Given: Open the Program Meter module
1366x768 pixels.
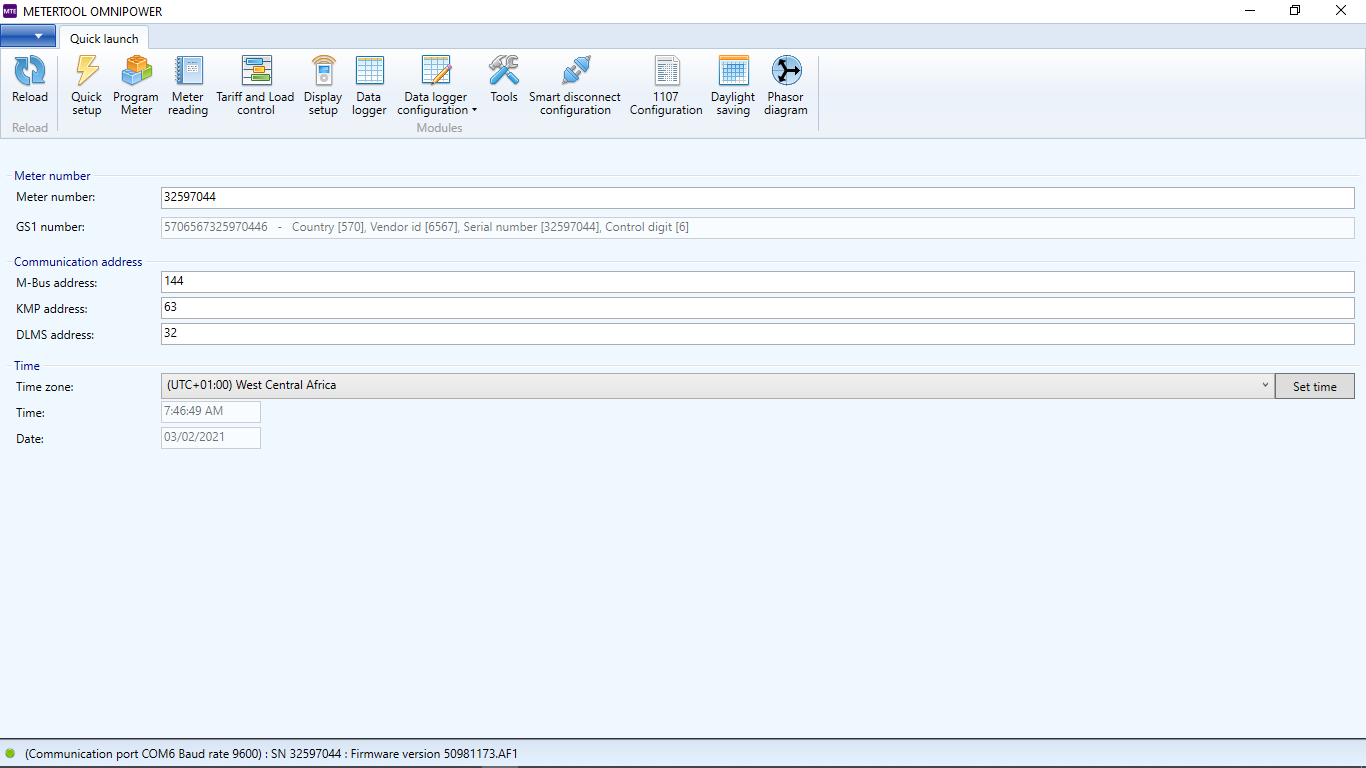Looking at the screenshot, I should 136,85.
